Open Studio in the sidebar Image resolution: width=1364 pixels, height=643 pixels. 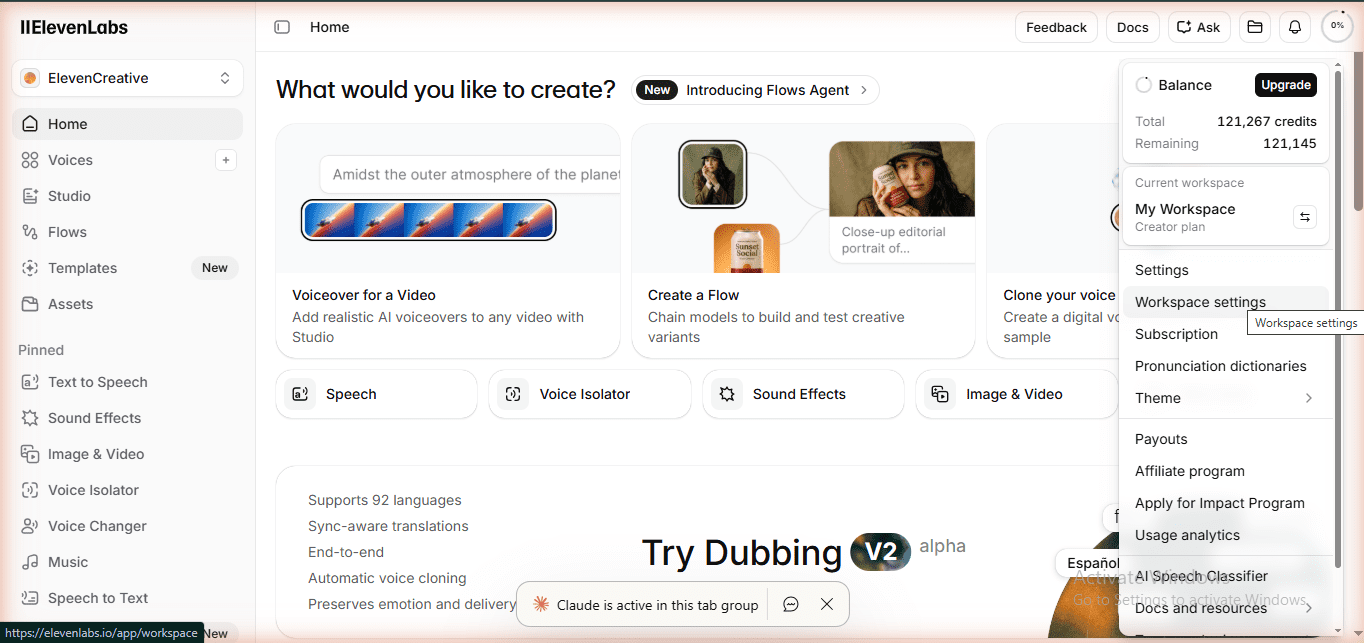click(127, 196)
